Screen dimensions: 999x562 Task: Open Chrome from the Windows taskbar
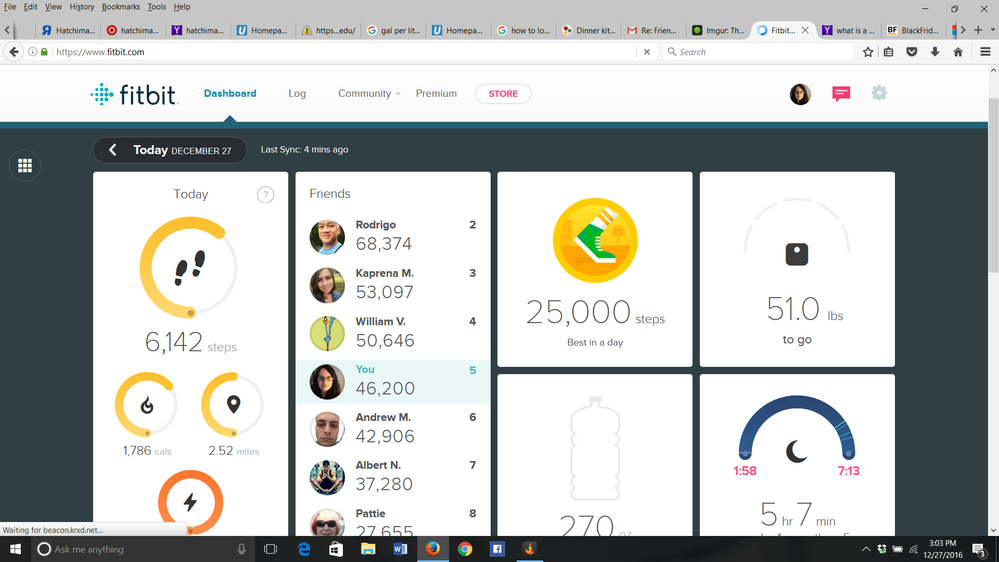[x=465, y=549]
